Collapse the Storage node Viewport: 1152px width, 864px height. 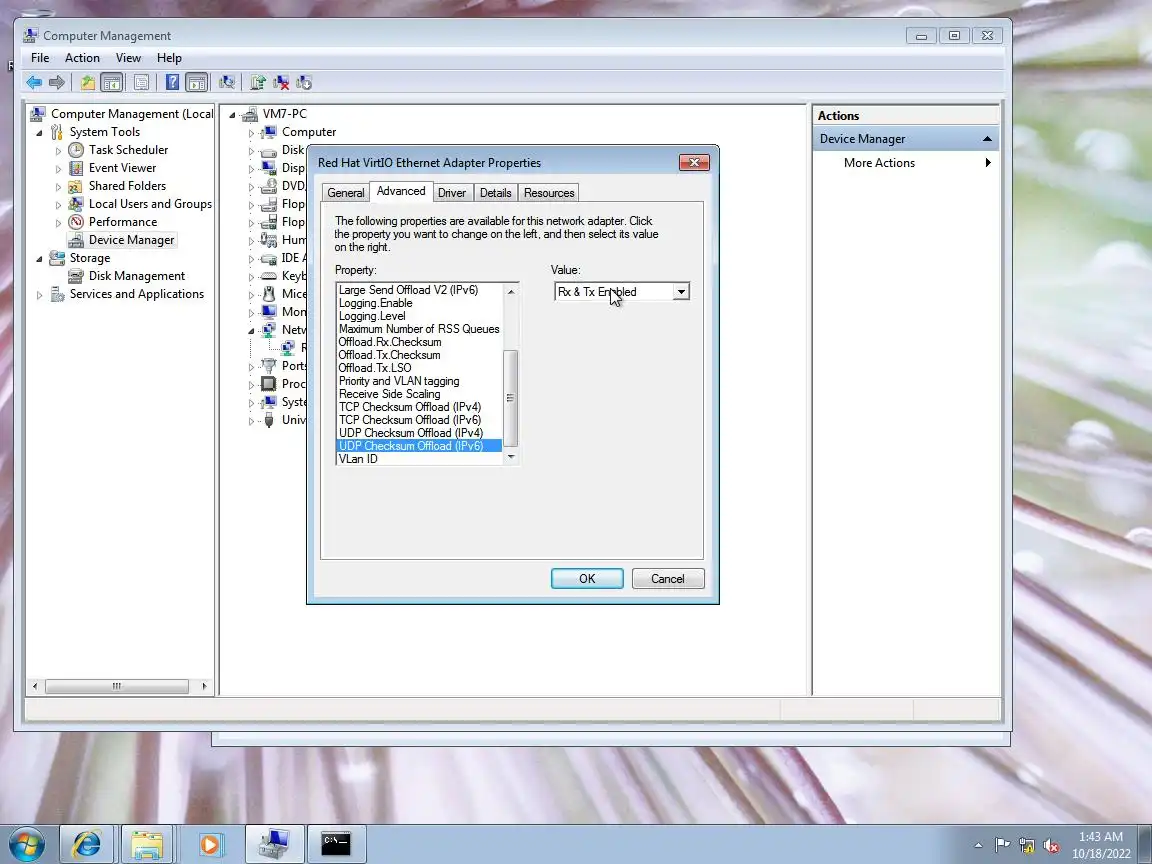(40, 259)
